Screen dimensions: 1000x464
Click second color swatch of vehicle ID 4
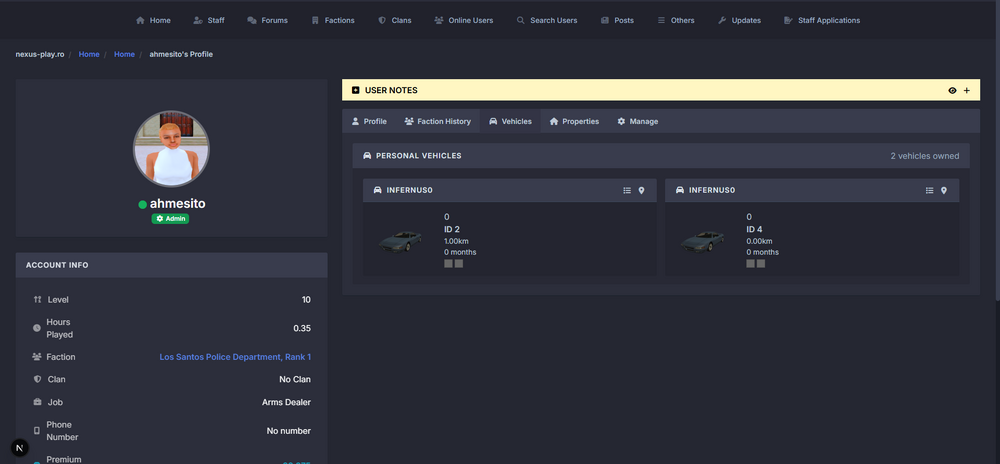[761, 263]
